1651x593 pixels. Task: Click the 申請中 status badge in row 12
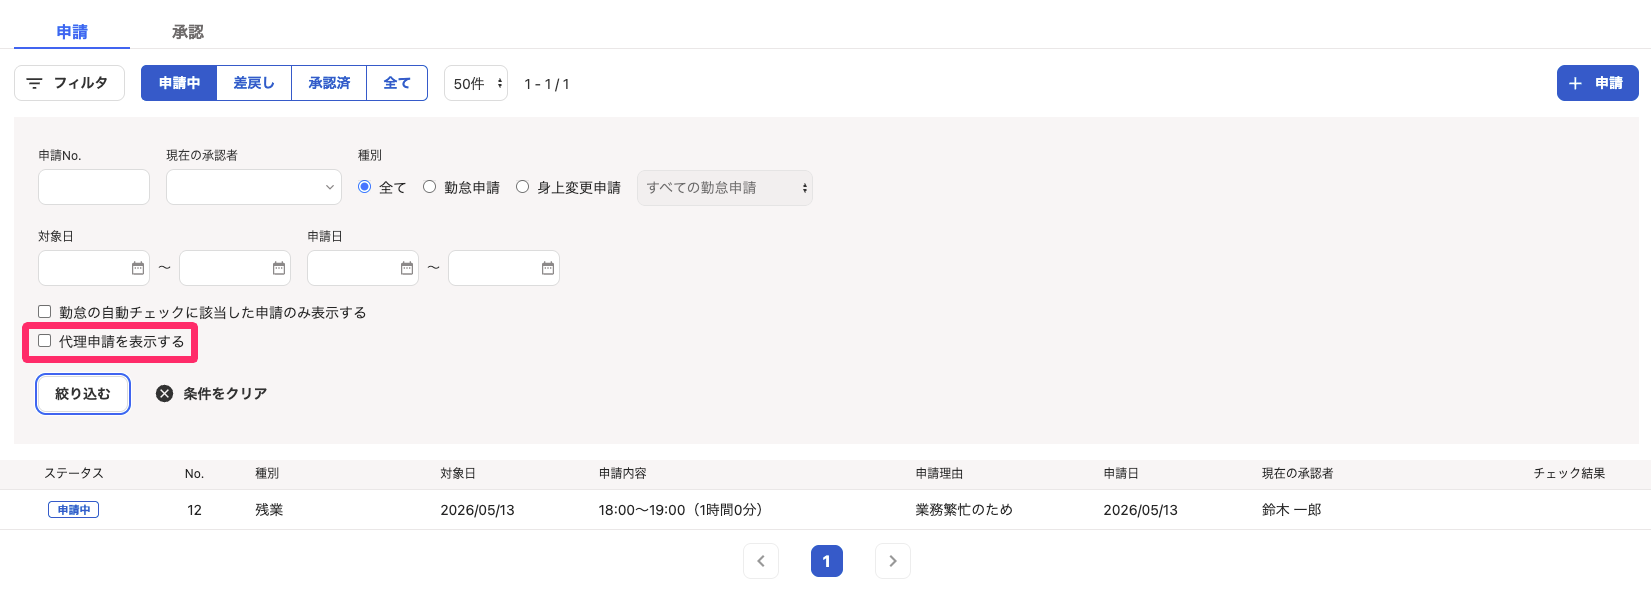[x=74, y=510]
